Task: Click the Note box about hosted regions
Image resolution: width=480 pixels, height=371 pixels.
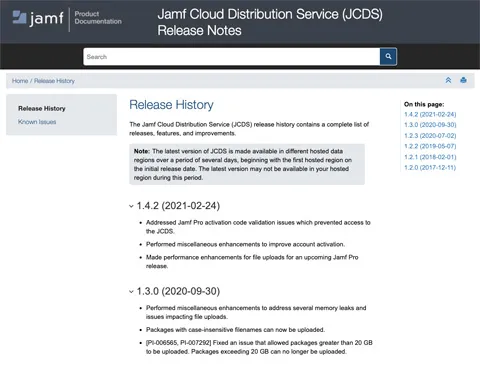Action: [x=247, y=164]
